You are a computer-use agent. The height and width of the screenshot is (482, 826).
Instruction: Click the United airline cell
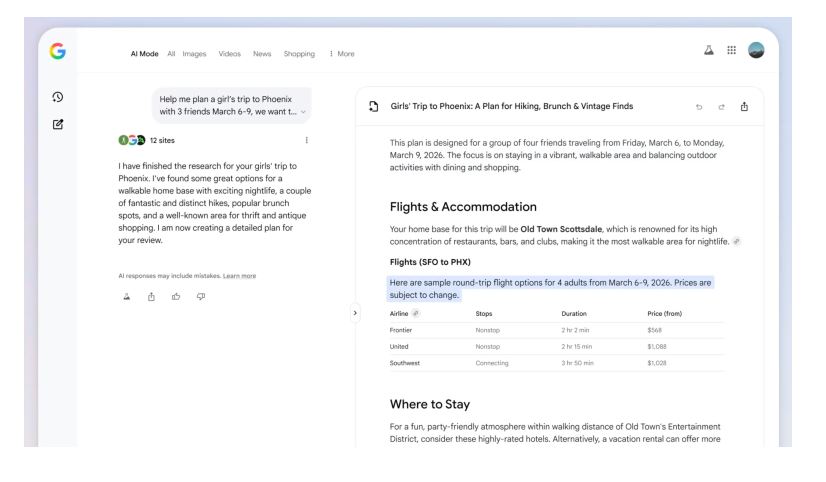(399, 347)
